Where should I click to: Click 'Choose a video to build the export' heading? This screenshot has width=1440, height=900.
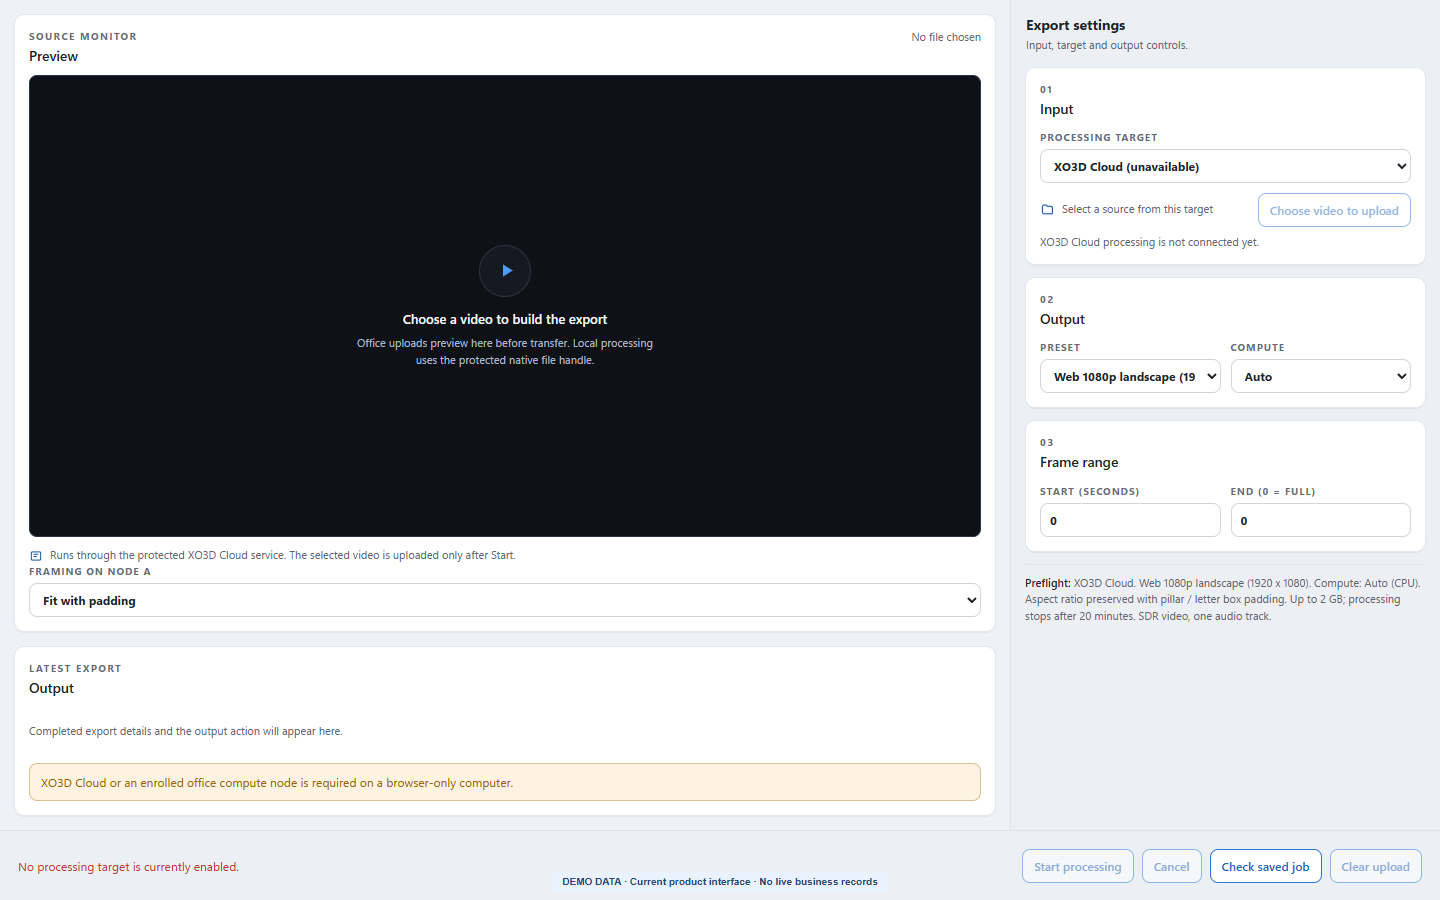point(505,320)
